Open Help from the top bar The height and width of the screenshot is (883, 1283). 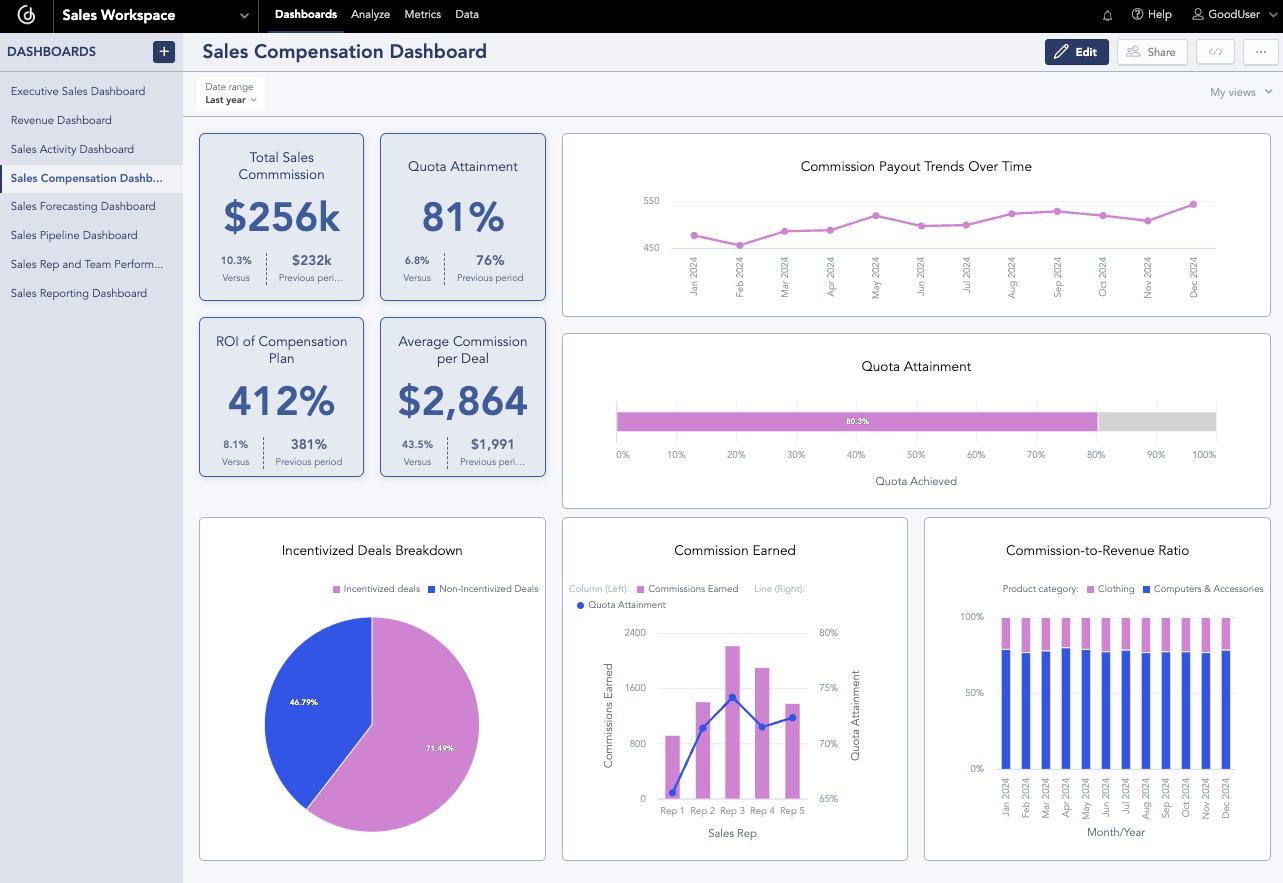pos(1151,14)
